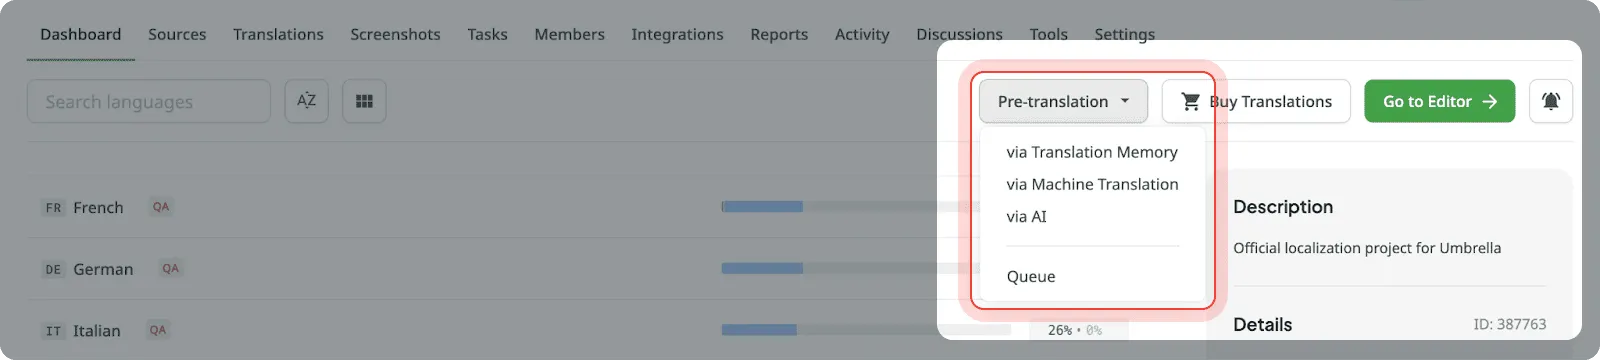This screenshot has height=360, width=1600.
Task: Click the shopping cart icon
Action: point(1190,101)
